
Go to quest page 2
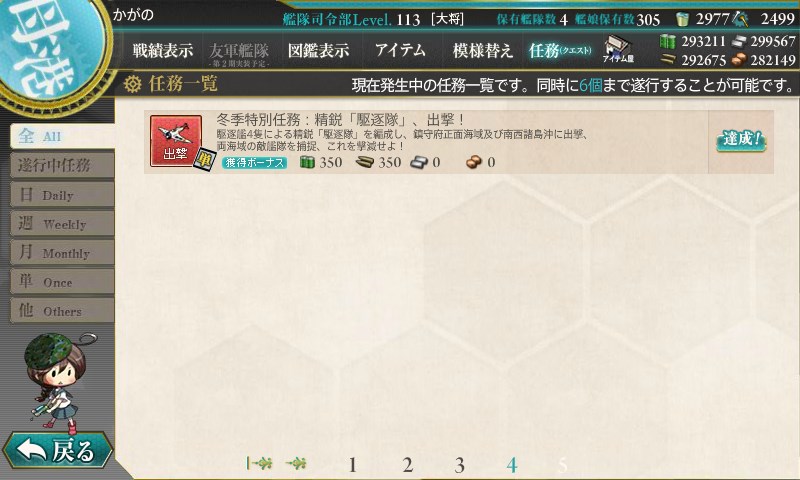[407, 465]
